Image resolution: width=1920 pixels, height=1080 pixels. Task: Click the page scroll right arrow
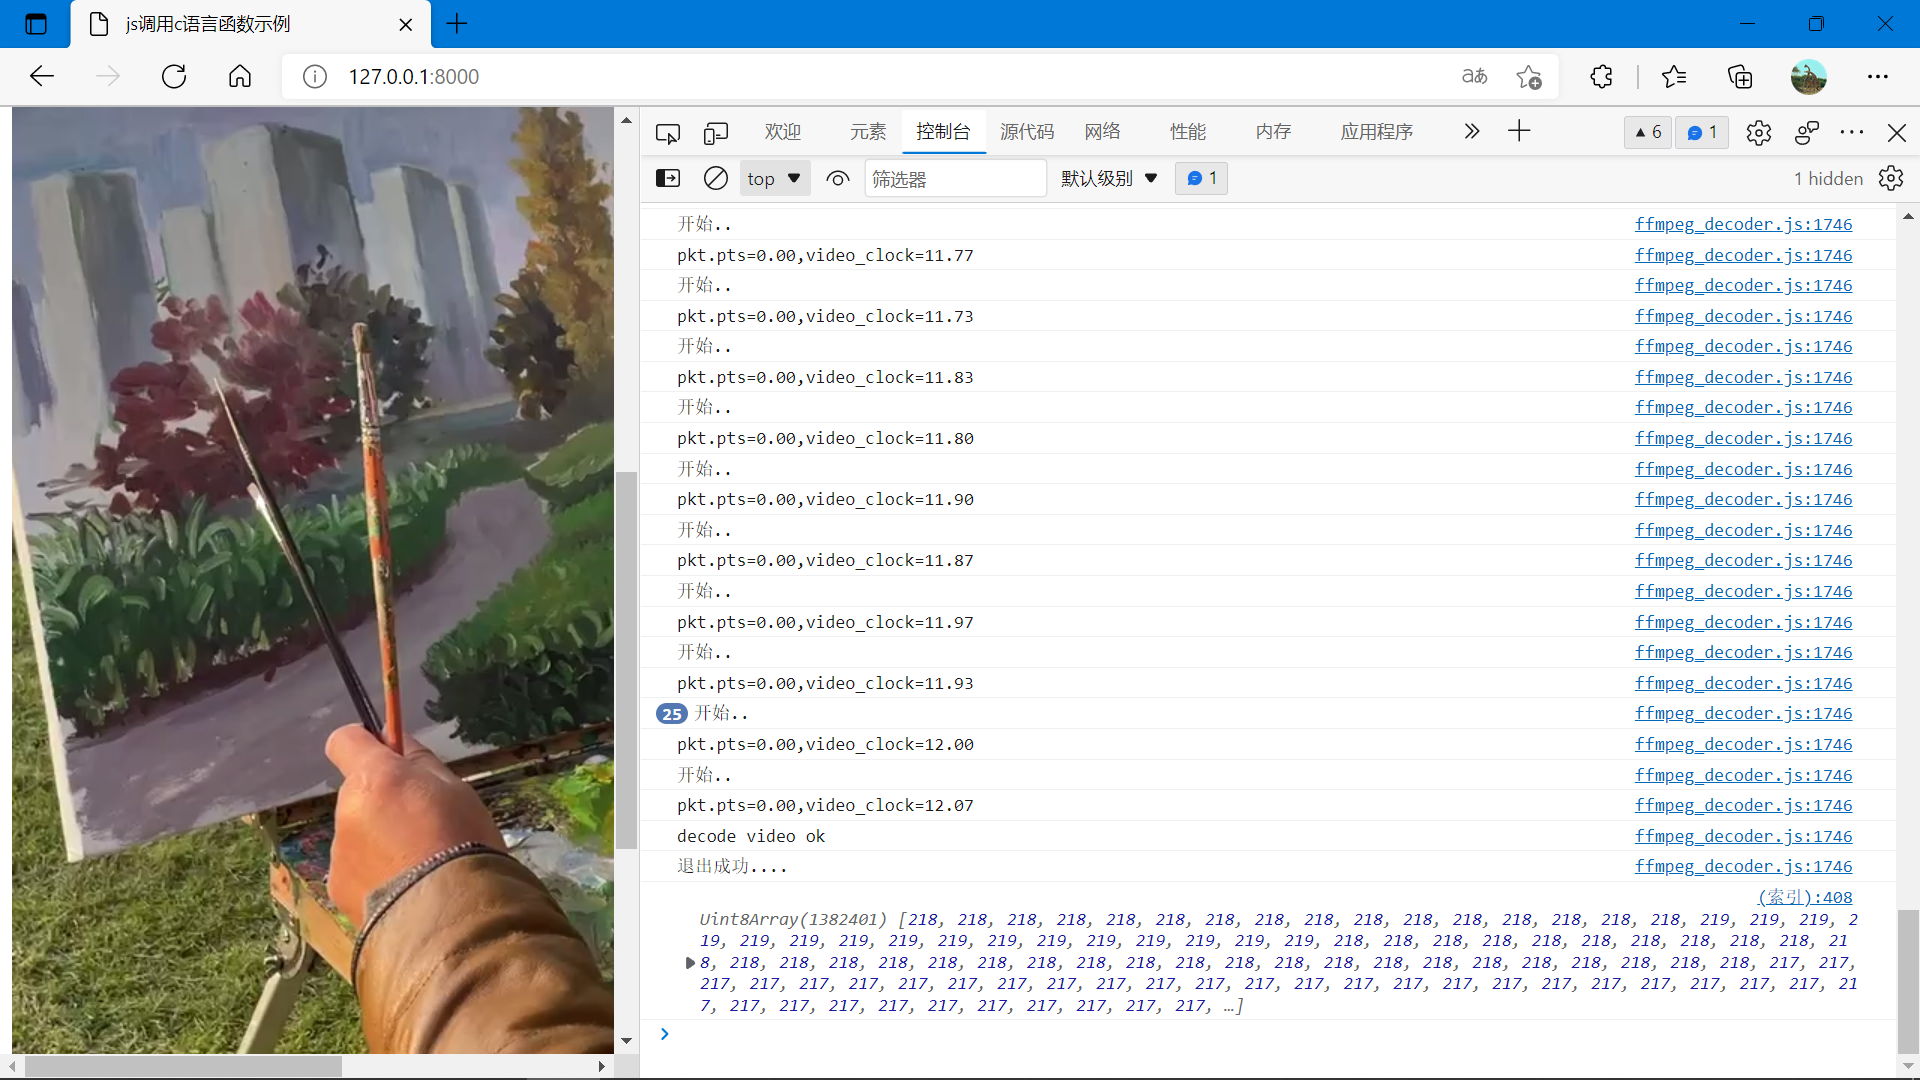[x=601, y=1067]
